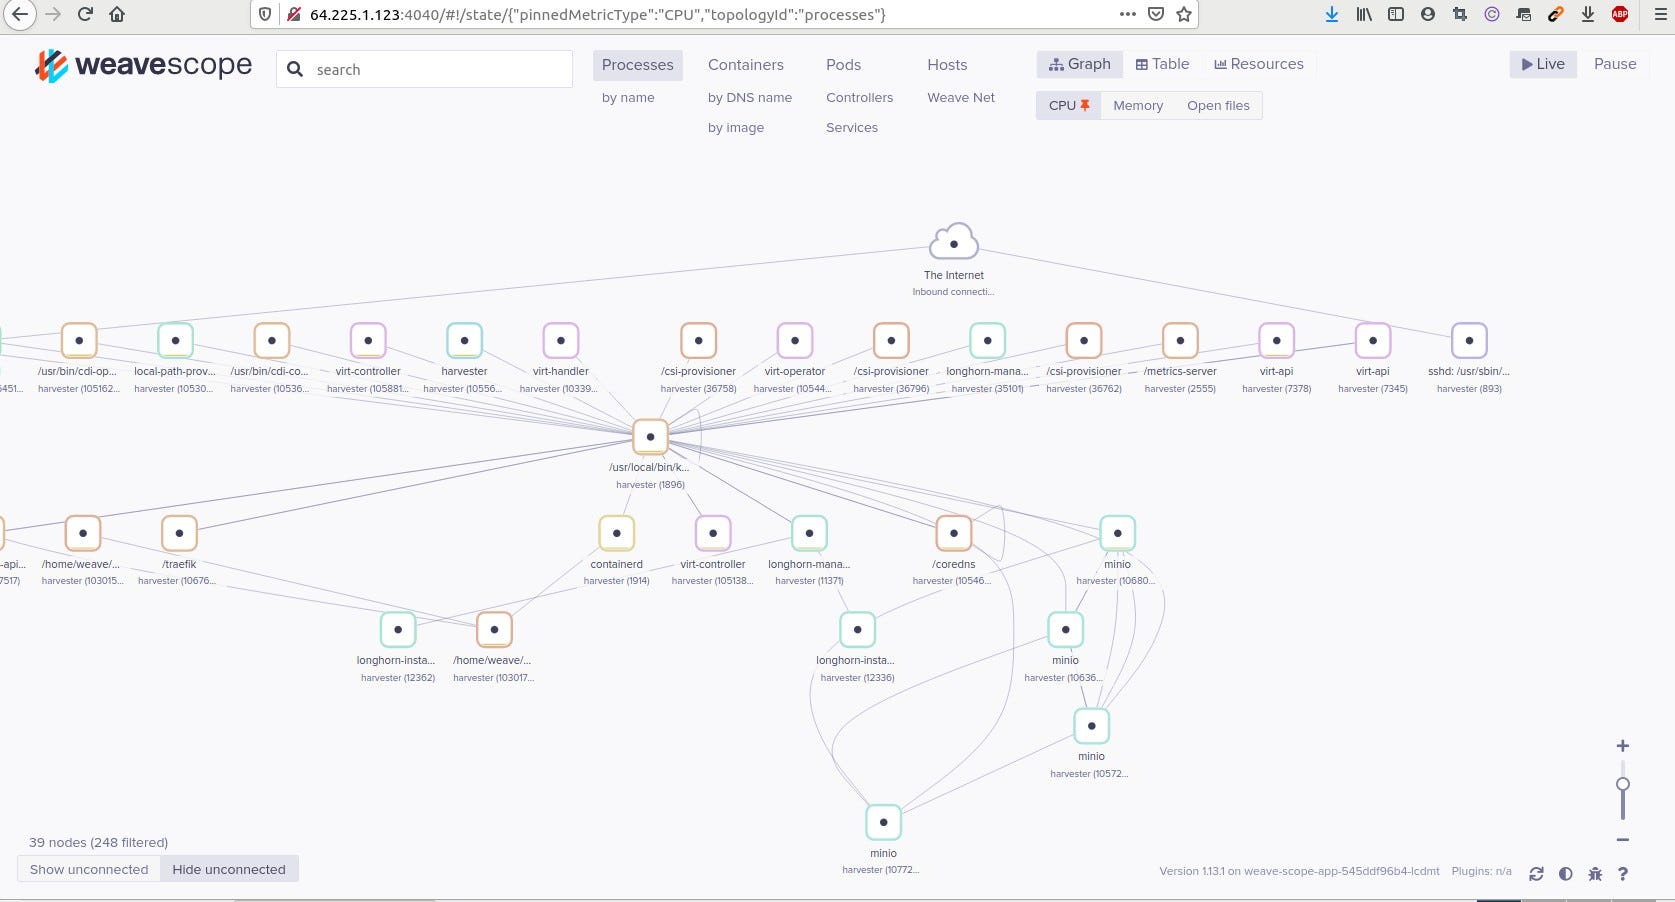Switch to Live mode

pyautogui.click(x=1543, y=64)
